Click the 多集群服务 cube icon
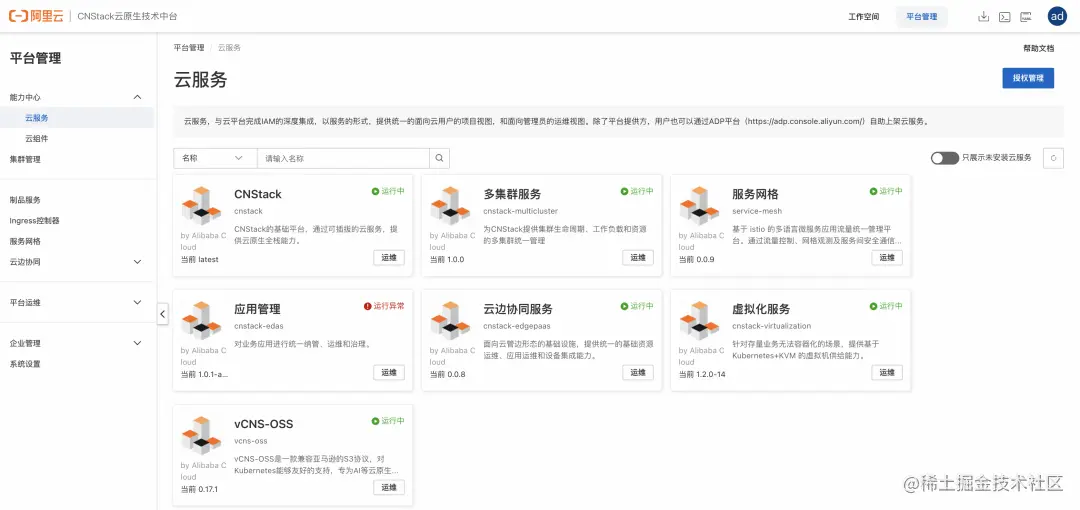The image size is (1080, 510). click(450, 205)
